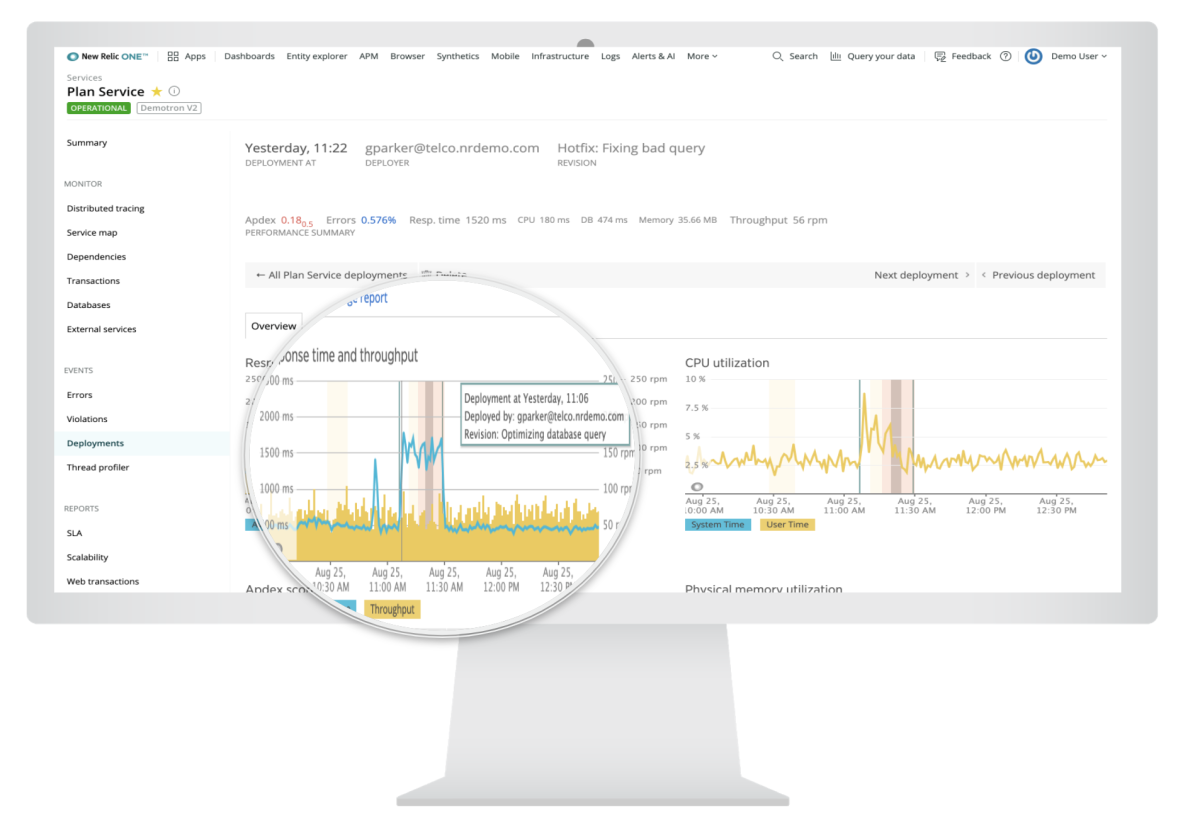Click the CPU utilization chart title
The height and width of the screenshot is (815, 1200).
727,363
